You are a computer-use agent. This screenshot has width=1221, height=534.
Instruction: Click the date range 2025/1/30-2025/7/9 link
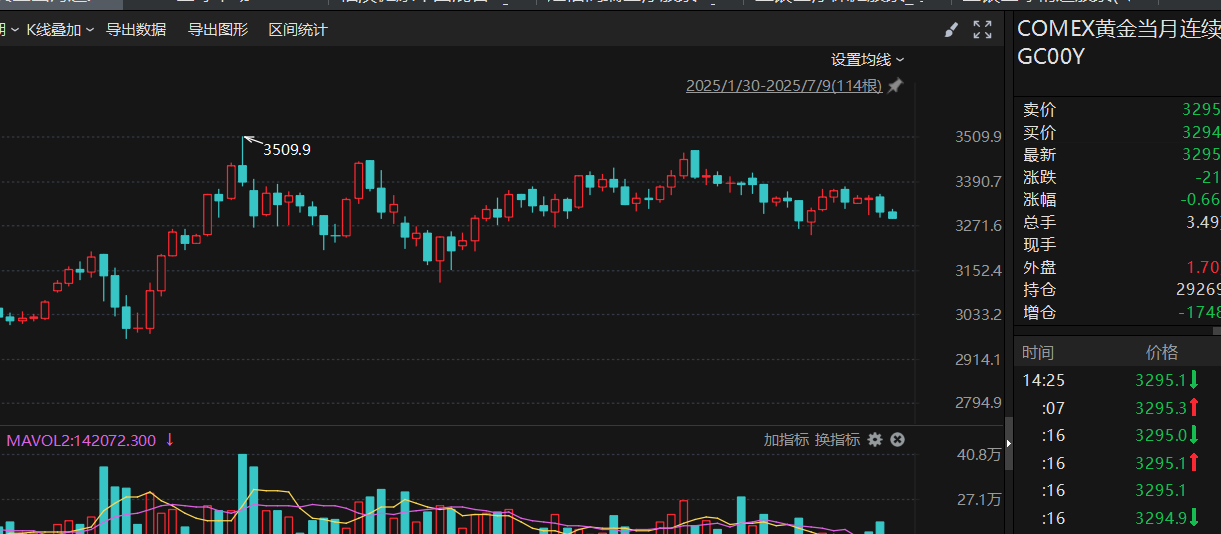[x=784, y=86]
